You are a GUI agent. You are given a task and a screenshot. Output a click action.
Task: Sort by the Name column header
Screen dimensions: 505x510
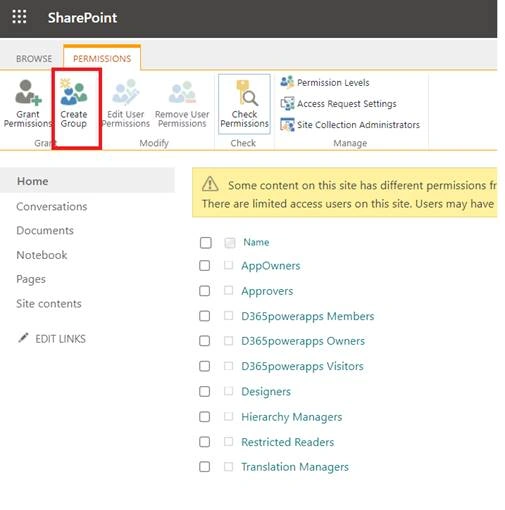click(x=256, y=242)
